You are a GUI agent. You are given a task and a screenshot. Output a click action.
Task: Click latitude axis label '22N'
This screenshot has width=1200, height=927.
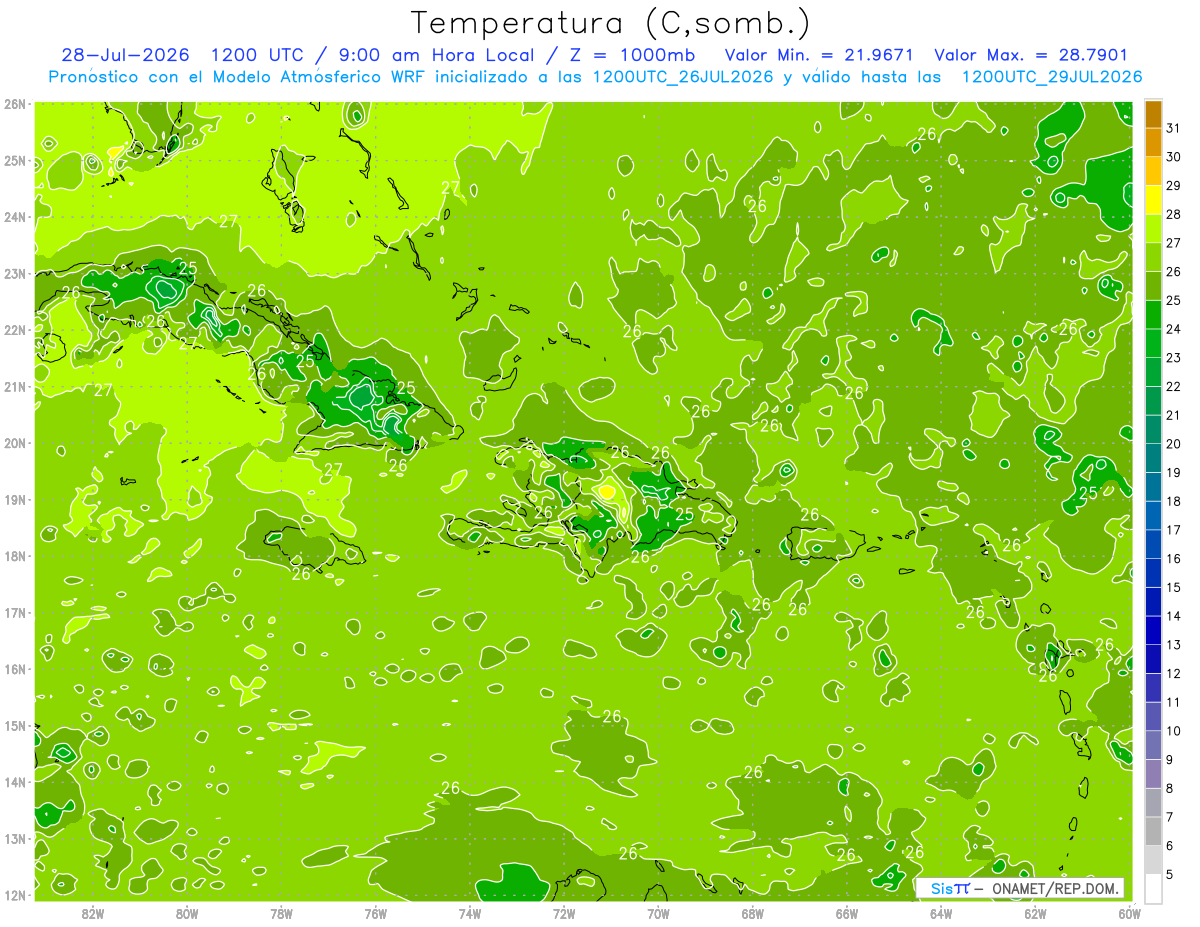point(15,330)
